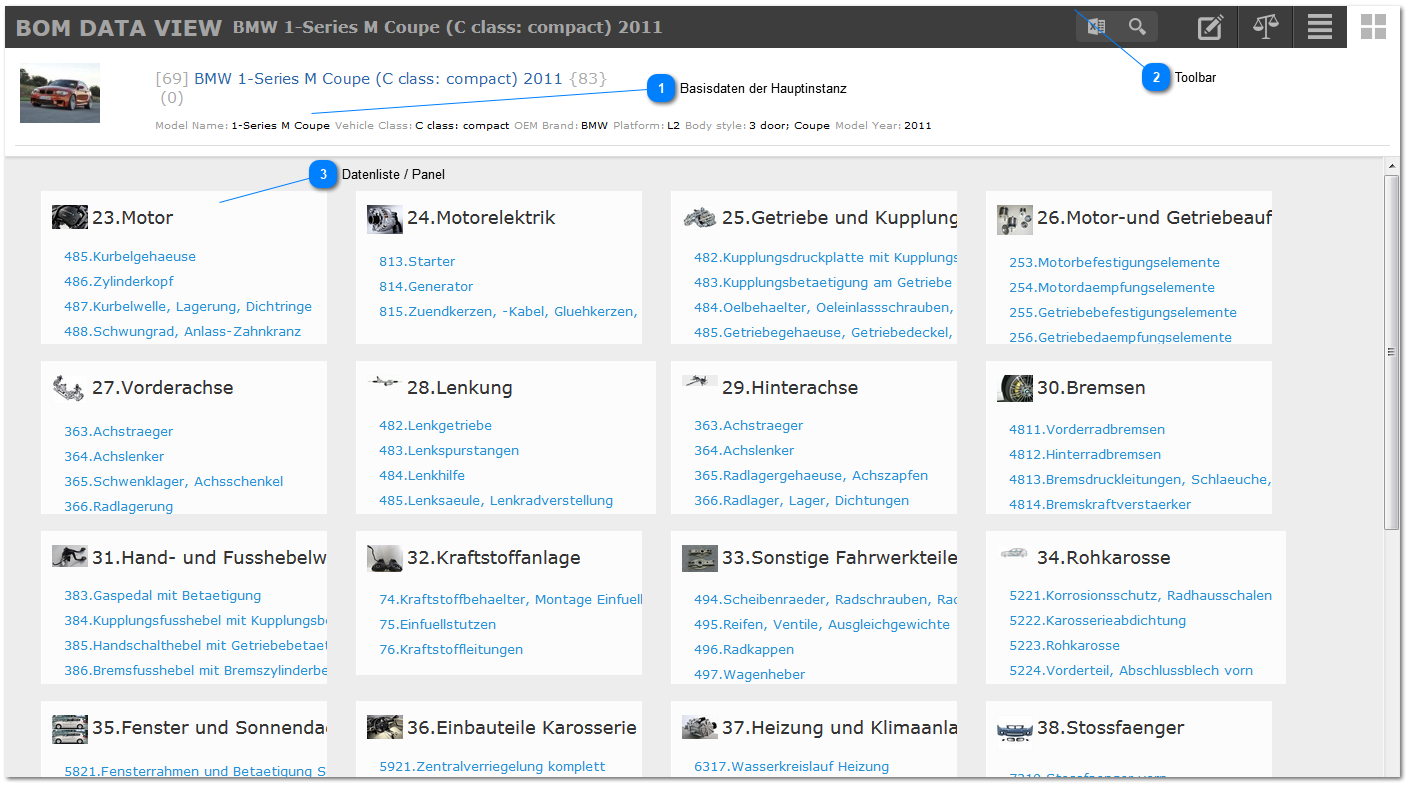Viewport: 1409px width, 786px height.
Task: Open compare via balance scale icon
Action: pos(1266,27)
